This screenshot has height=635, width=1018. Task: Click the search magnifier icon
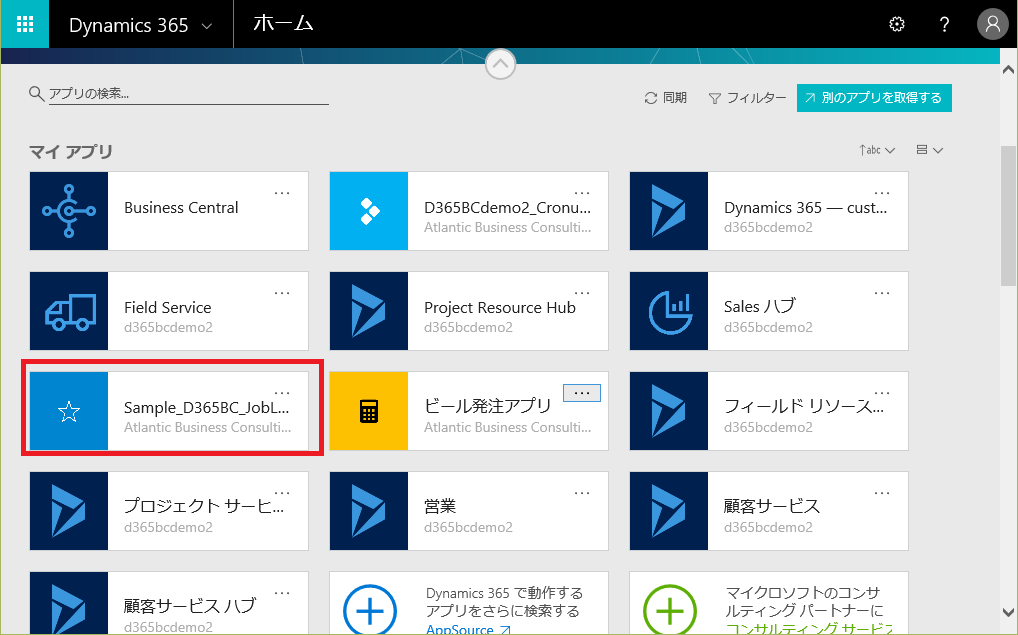click(x=36, y=93)
